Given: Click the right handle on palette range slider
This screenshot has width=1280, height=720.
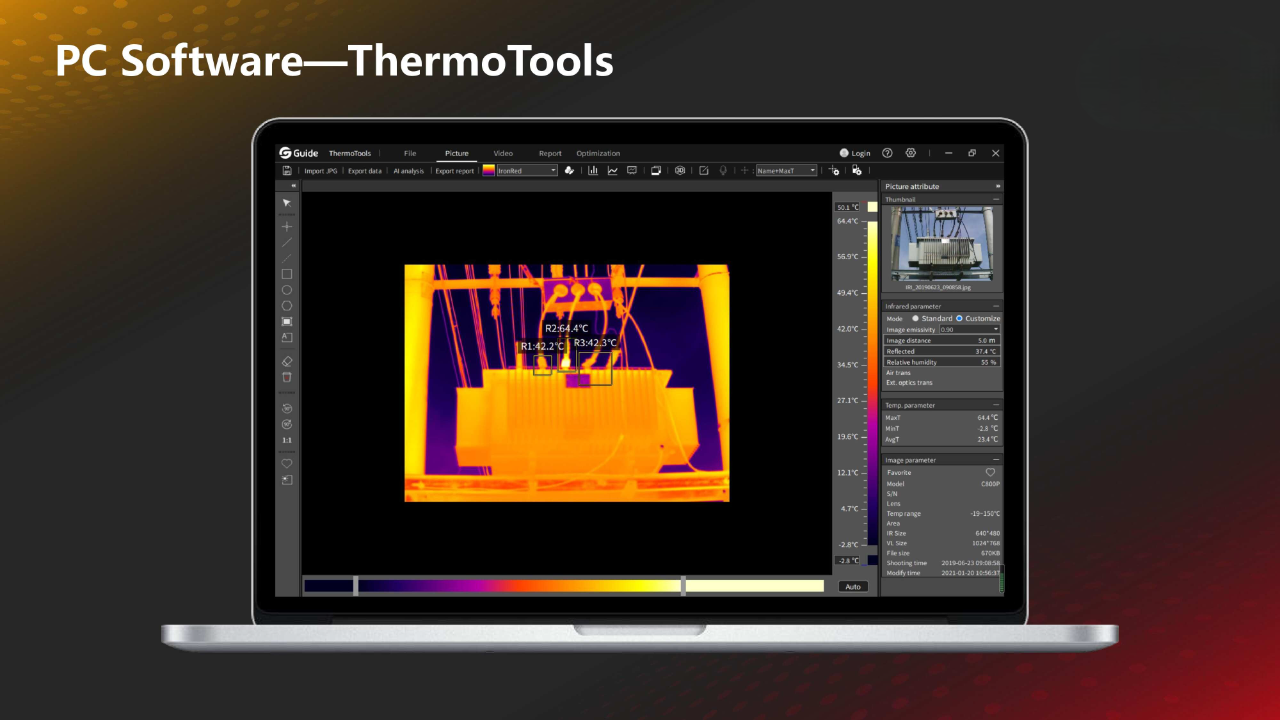Looking at the screenshot, I should (683, 586).
